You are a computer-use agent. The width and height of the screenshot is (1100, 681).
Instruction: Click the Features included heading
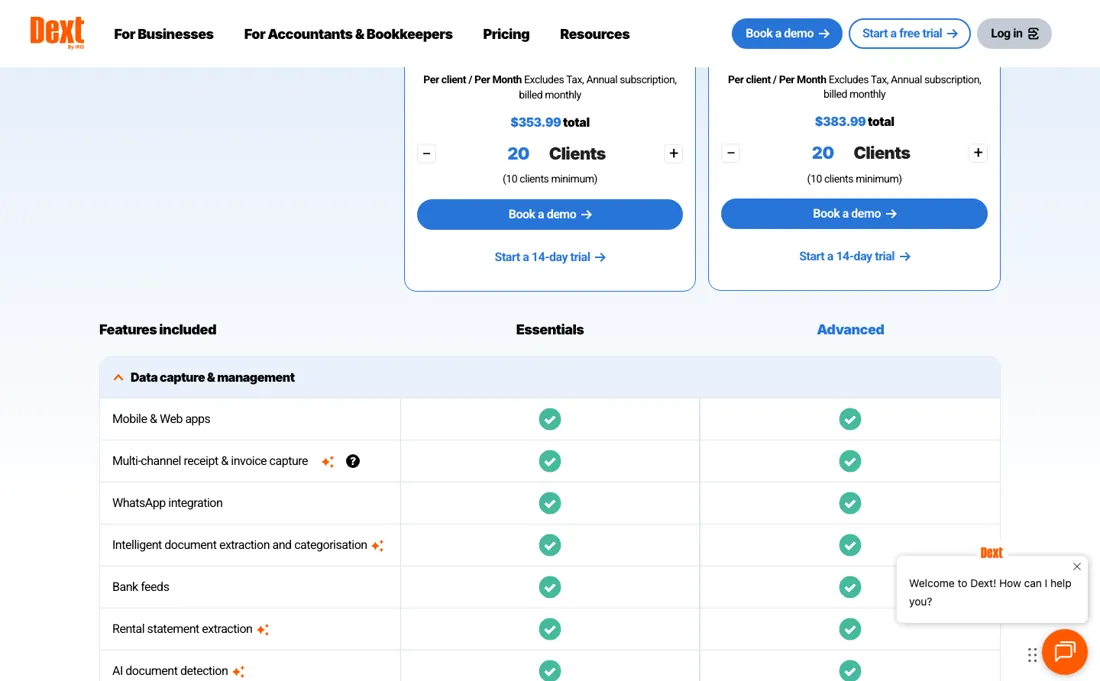(158, 330)
